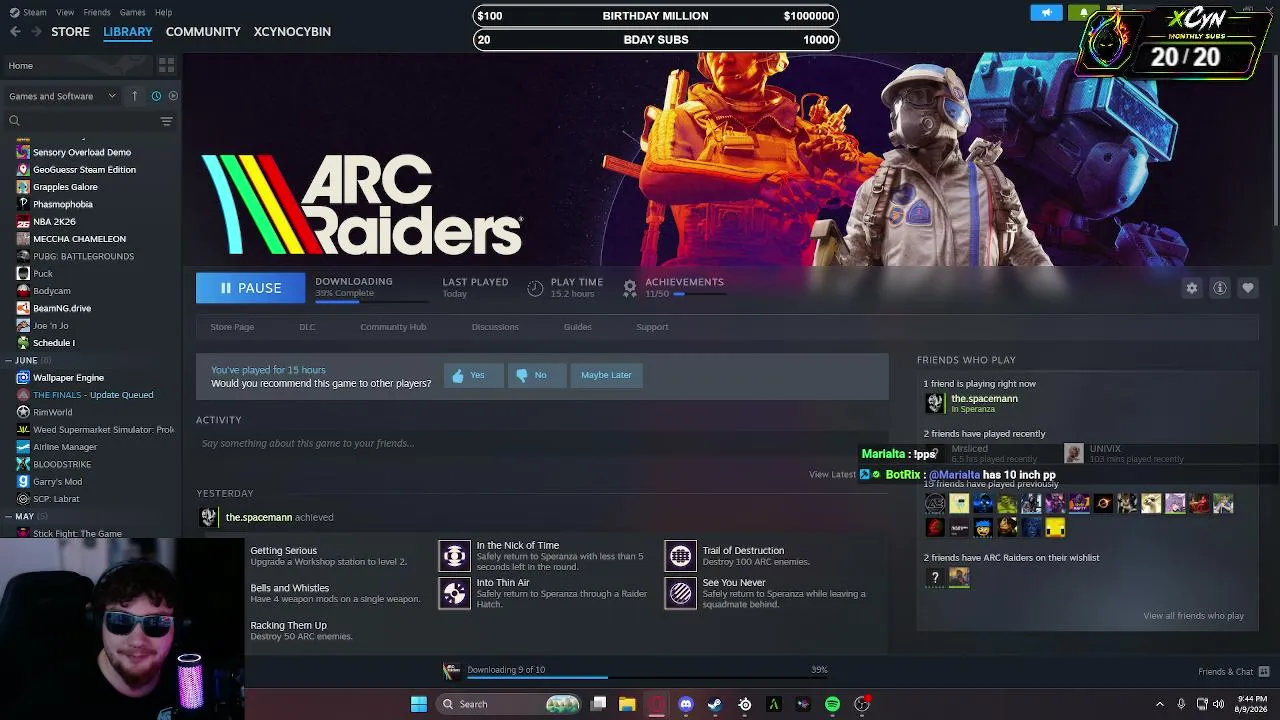
Task: Choose No for the recommendation prompt
Action: pos(537,375)
